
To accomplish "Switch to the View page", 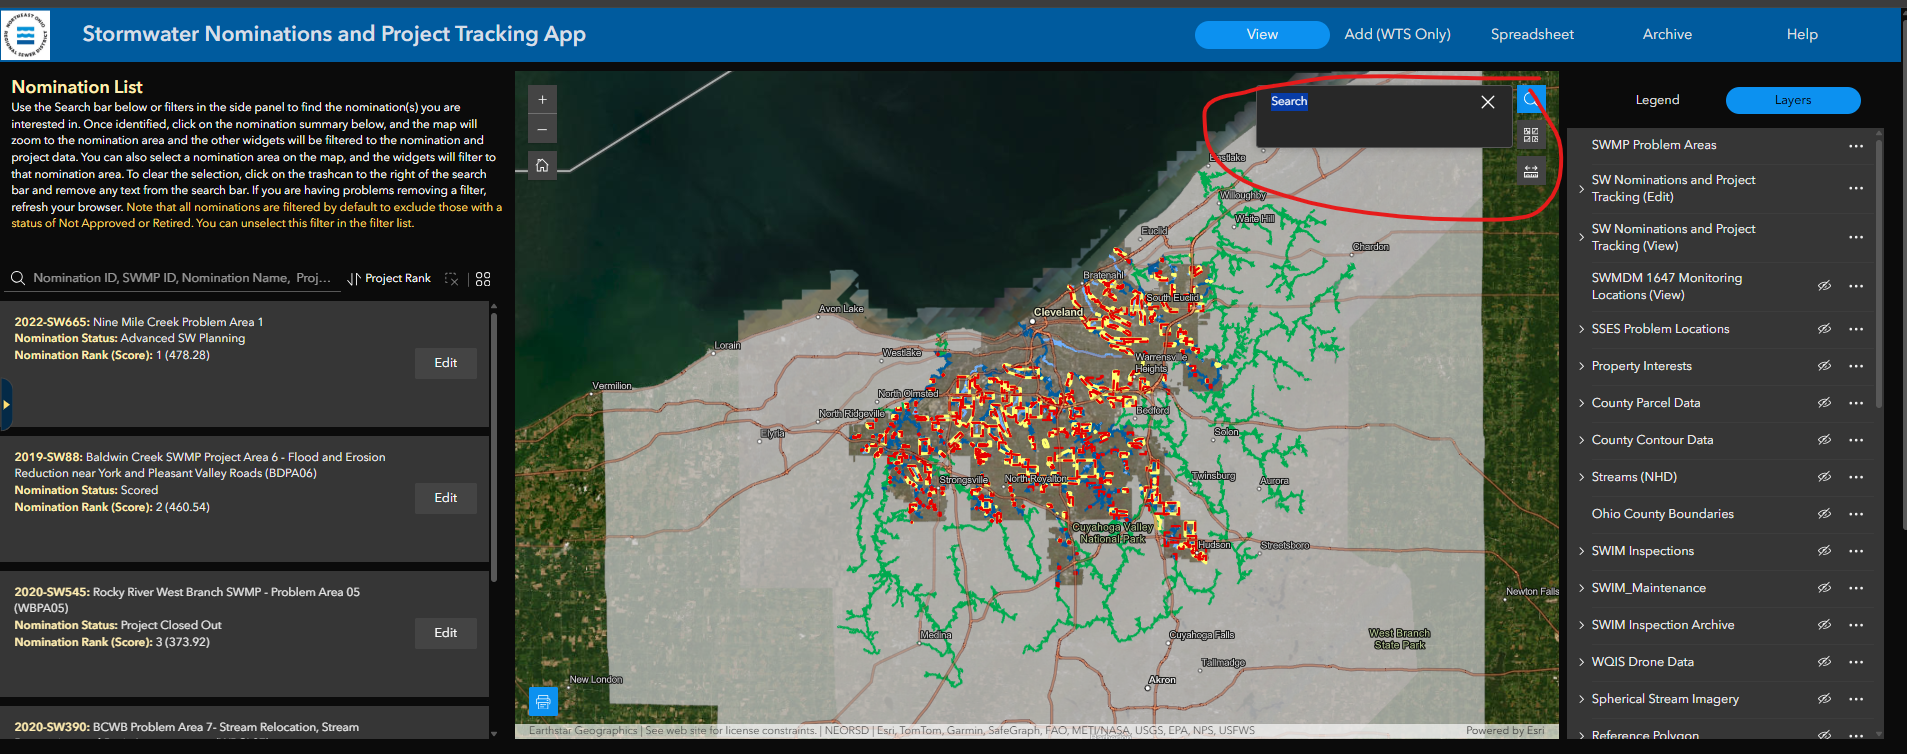I will point(1262,34).
